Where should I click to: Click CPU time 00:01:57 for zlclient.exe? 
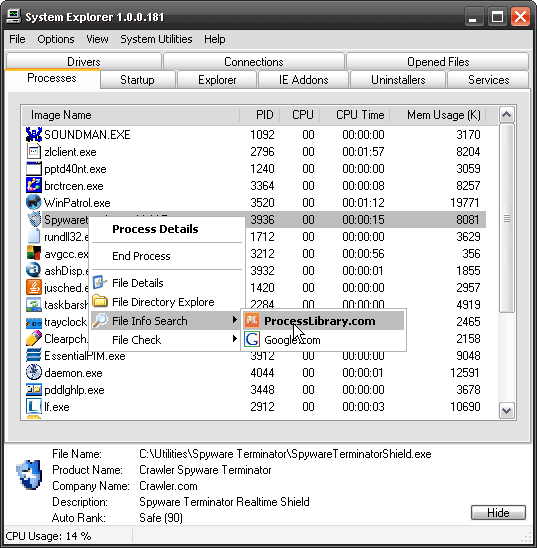tap(363, 152)
